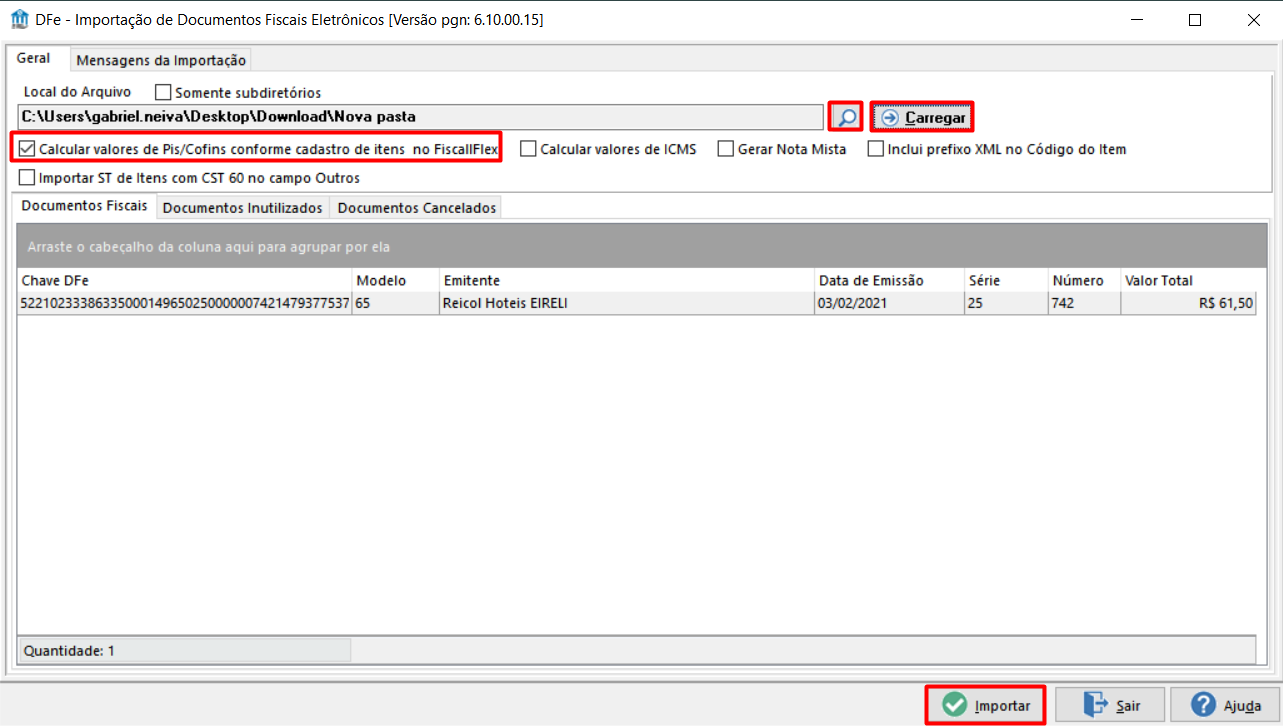This screenshot has height=727, width=1283.
Task: Sort by Série column header
Action: [x=1006, y=280]
